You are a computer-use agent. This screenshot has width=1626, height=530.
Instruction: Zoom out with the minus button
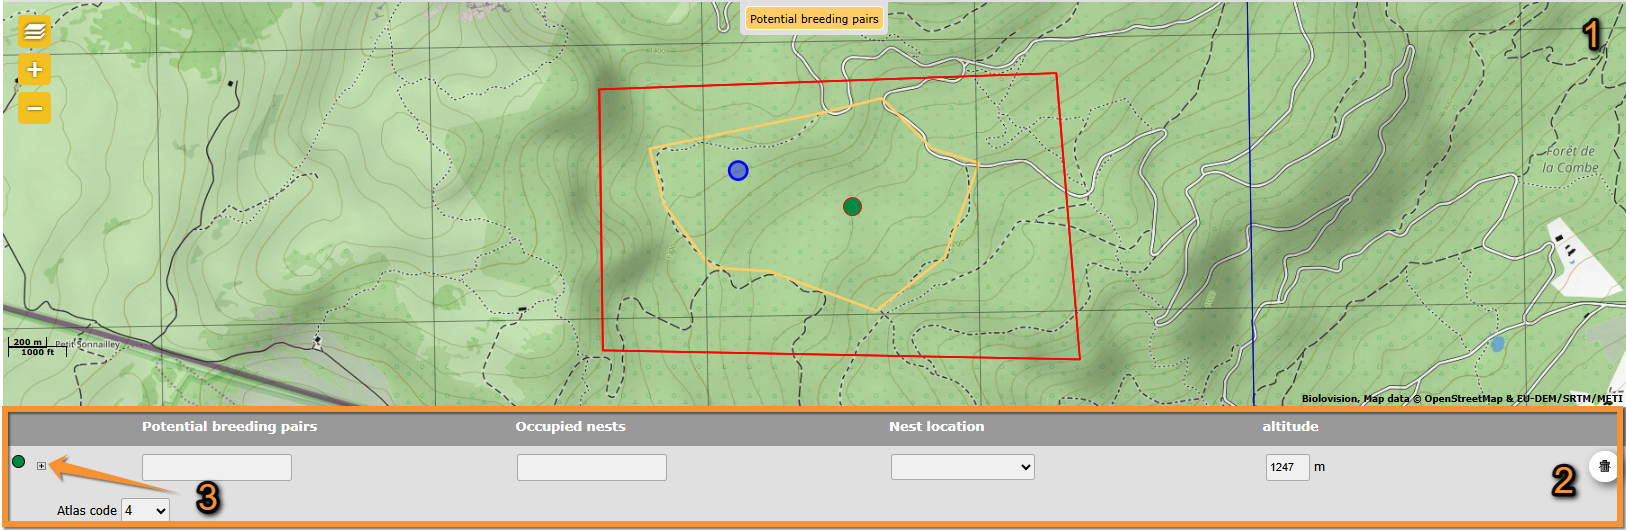(34, 108)
